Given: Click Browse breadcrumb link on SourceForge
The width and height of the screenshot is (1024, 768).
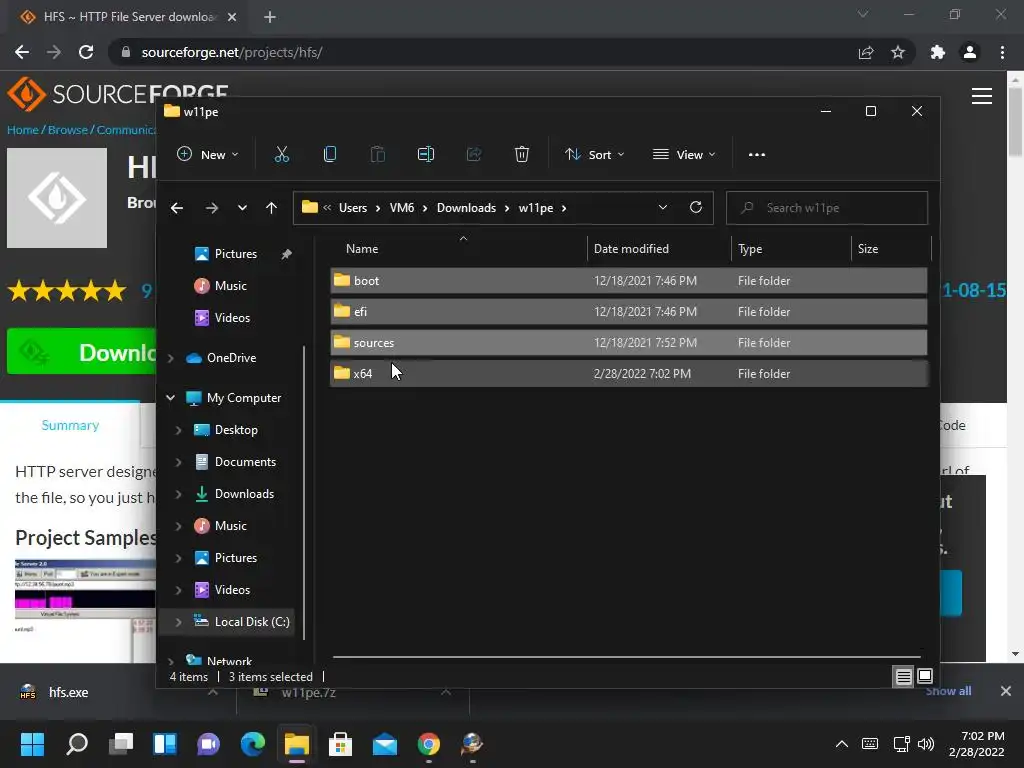Looking at the screenshot, I should coord(67,130).
